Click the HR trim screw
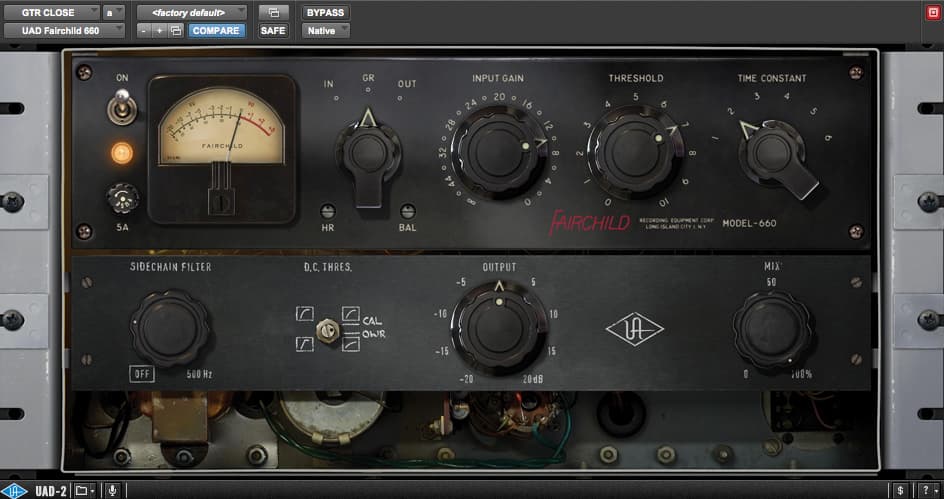 (328, 211)
